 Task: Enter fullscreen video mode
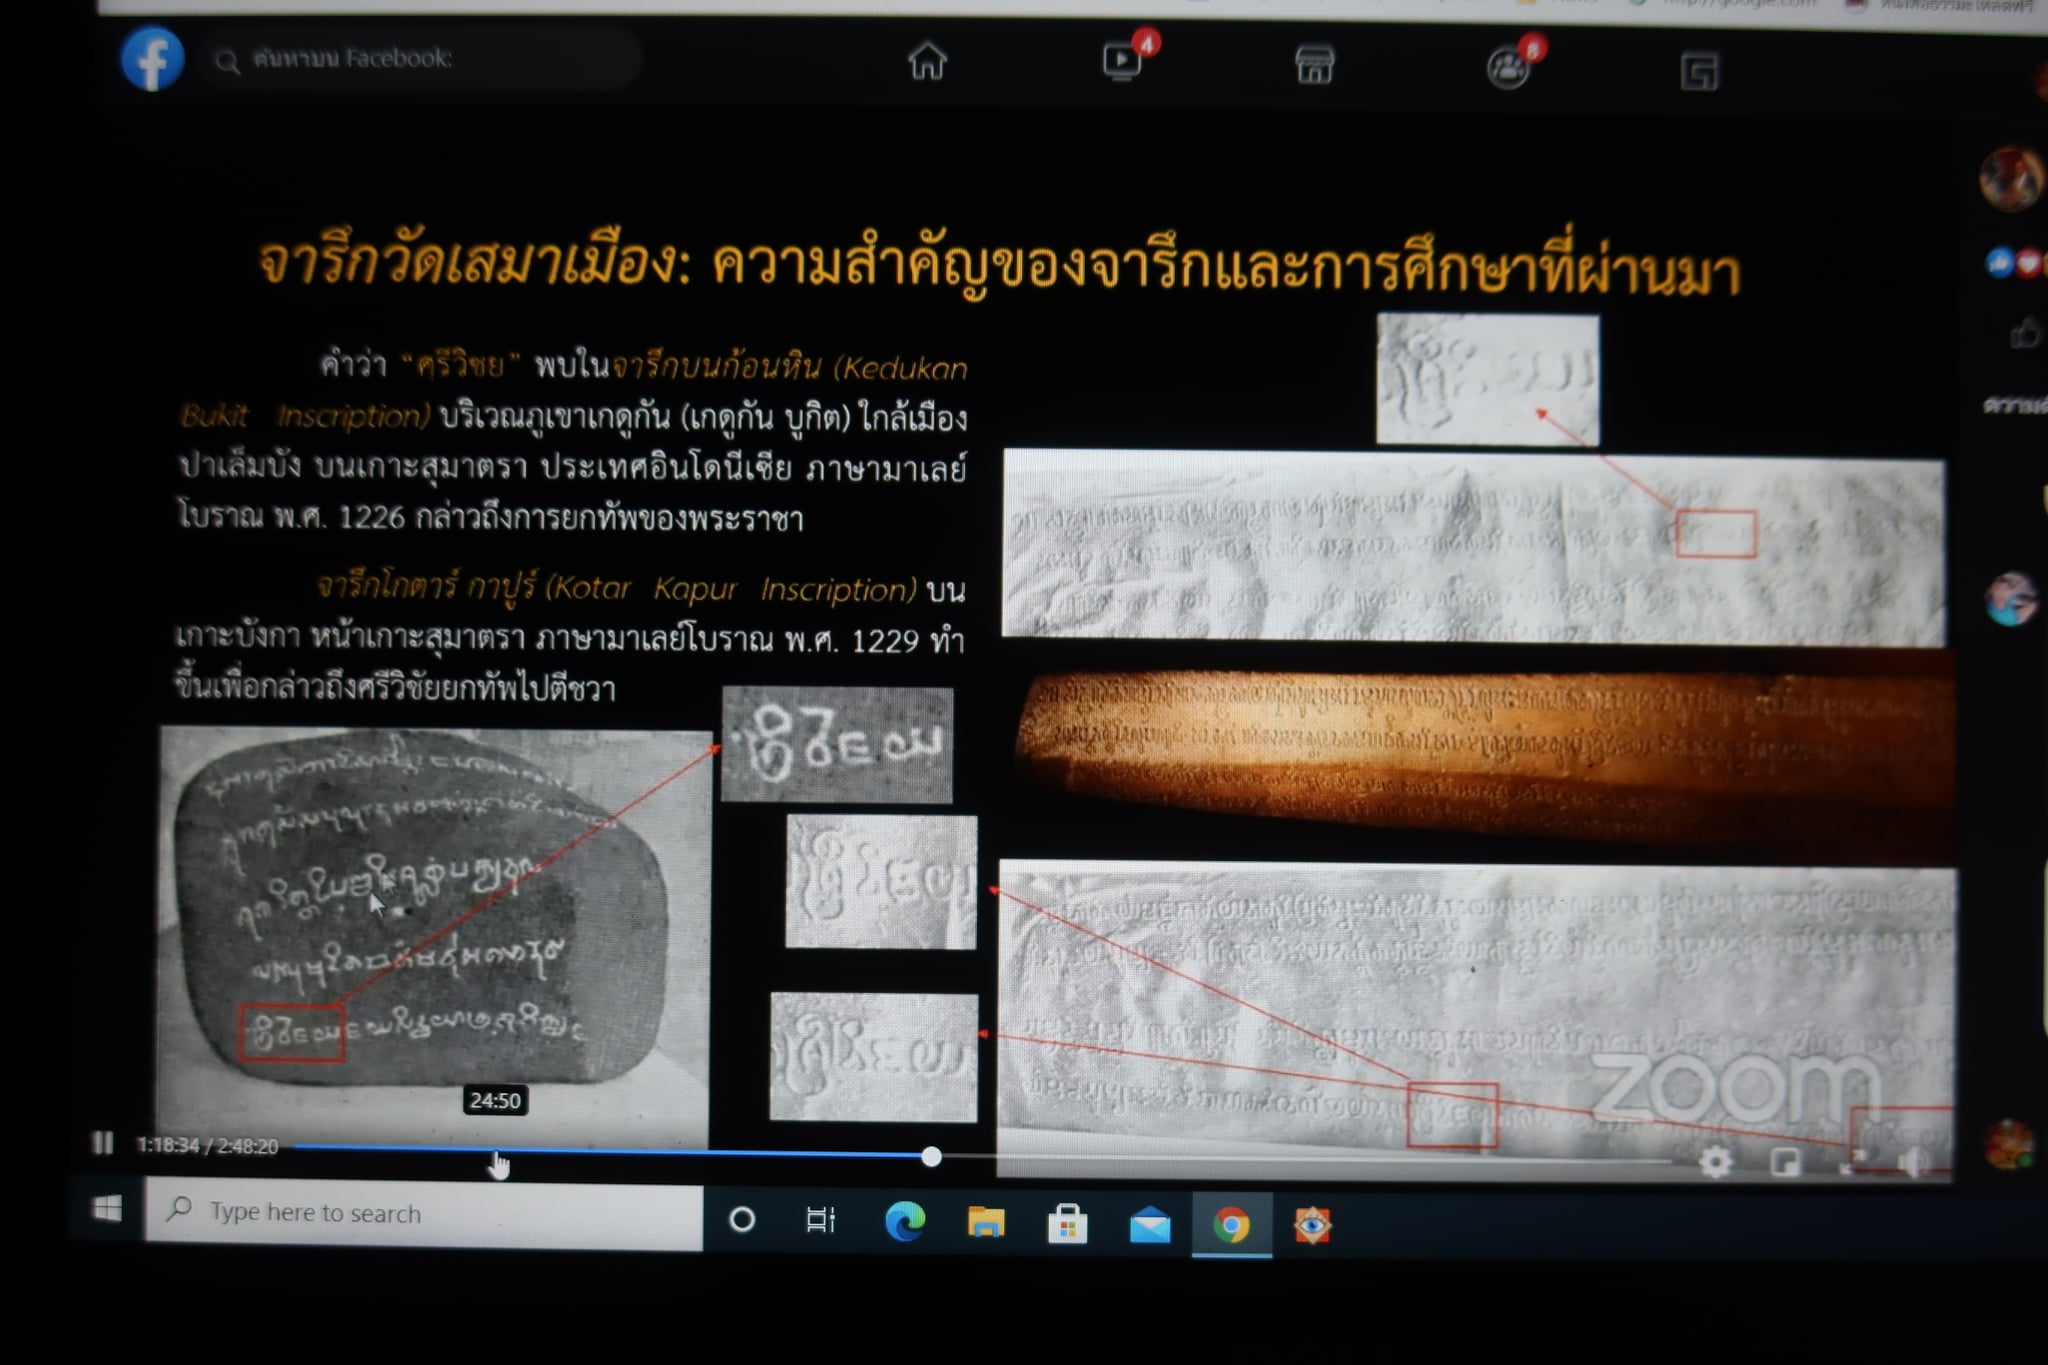(1853, 1163)
